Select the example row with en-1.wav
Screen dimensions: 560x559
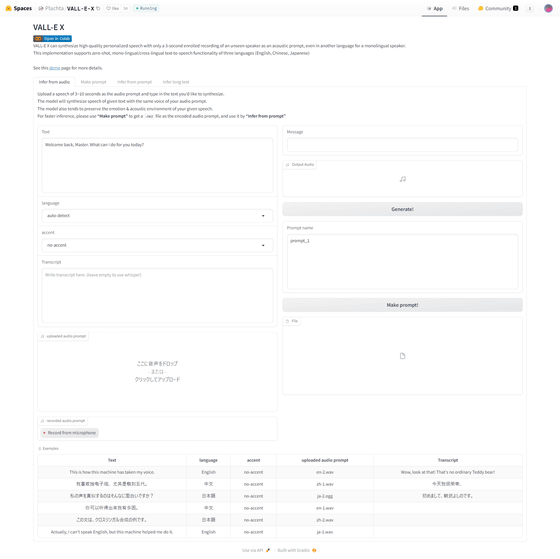click(280, 508)
